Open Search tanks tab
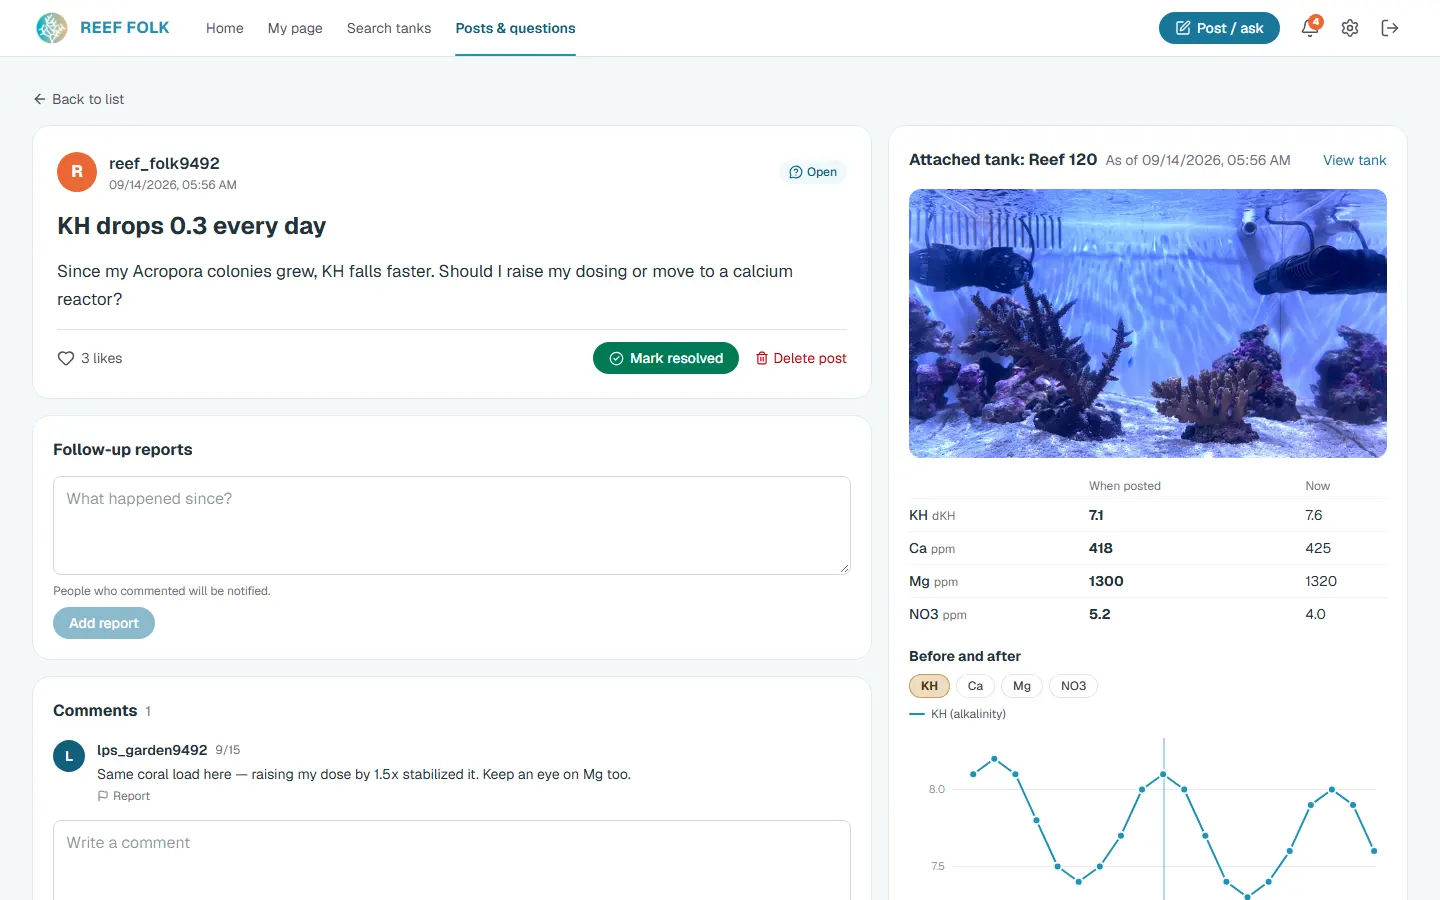 (x=389, y=28)
